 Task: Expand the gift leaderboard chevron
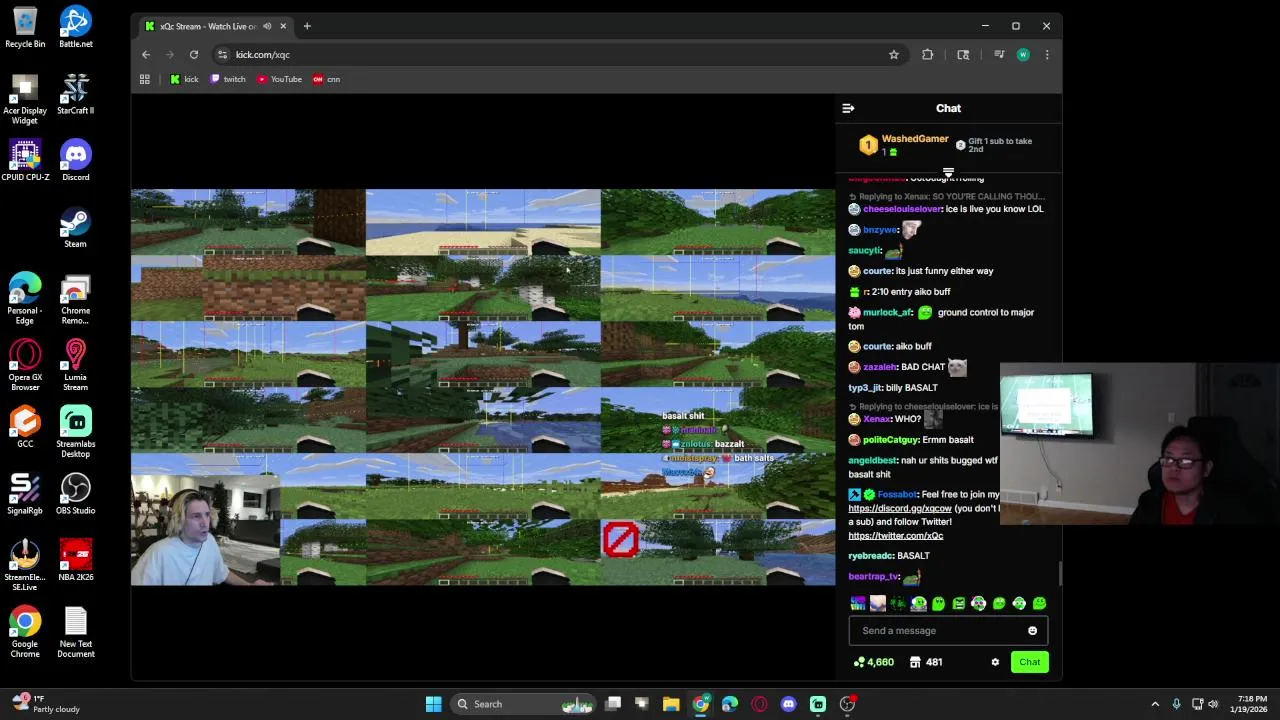click(948, 173)
